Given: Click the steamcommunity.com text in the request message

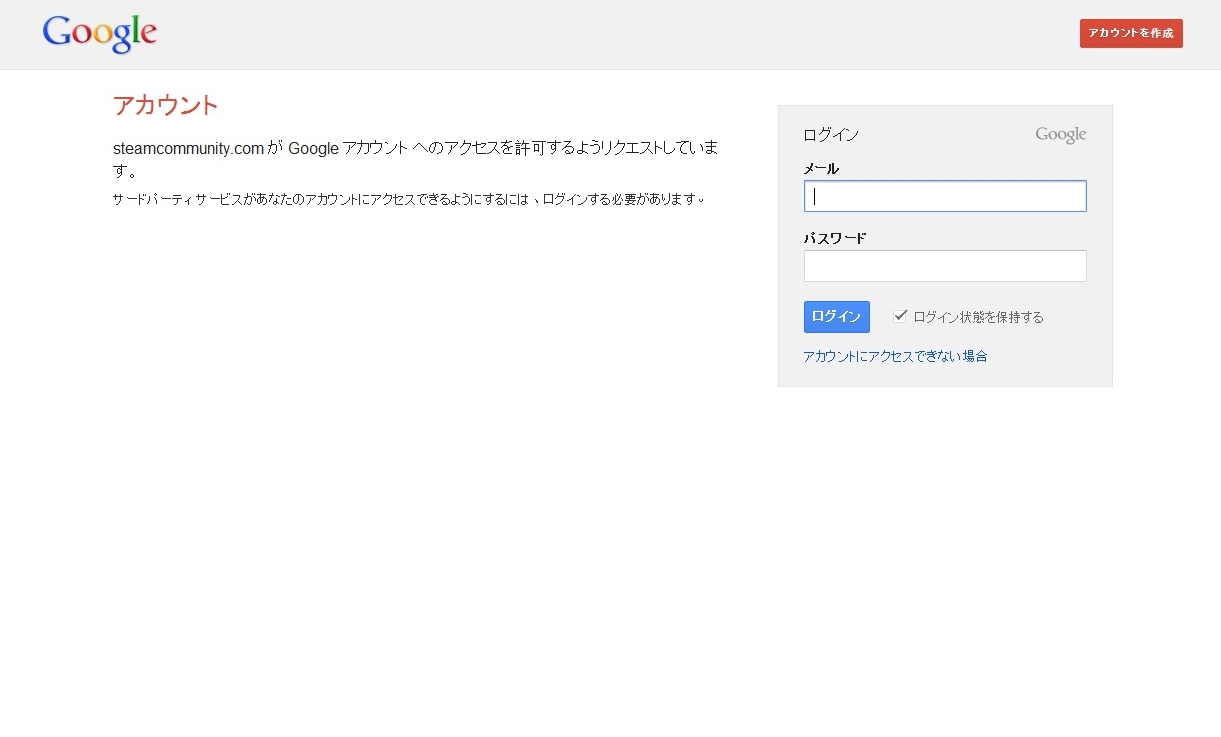Looking at the screenshot, I should [x=188, y=148].
